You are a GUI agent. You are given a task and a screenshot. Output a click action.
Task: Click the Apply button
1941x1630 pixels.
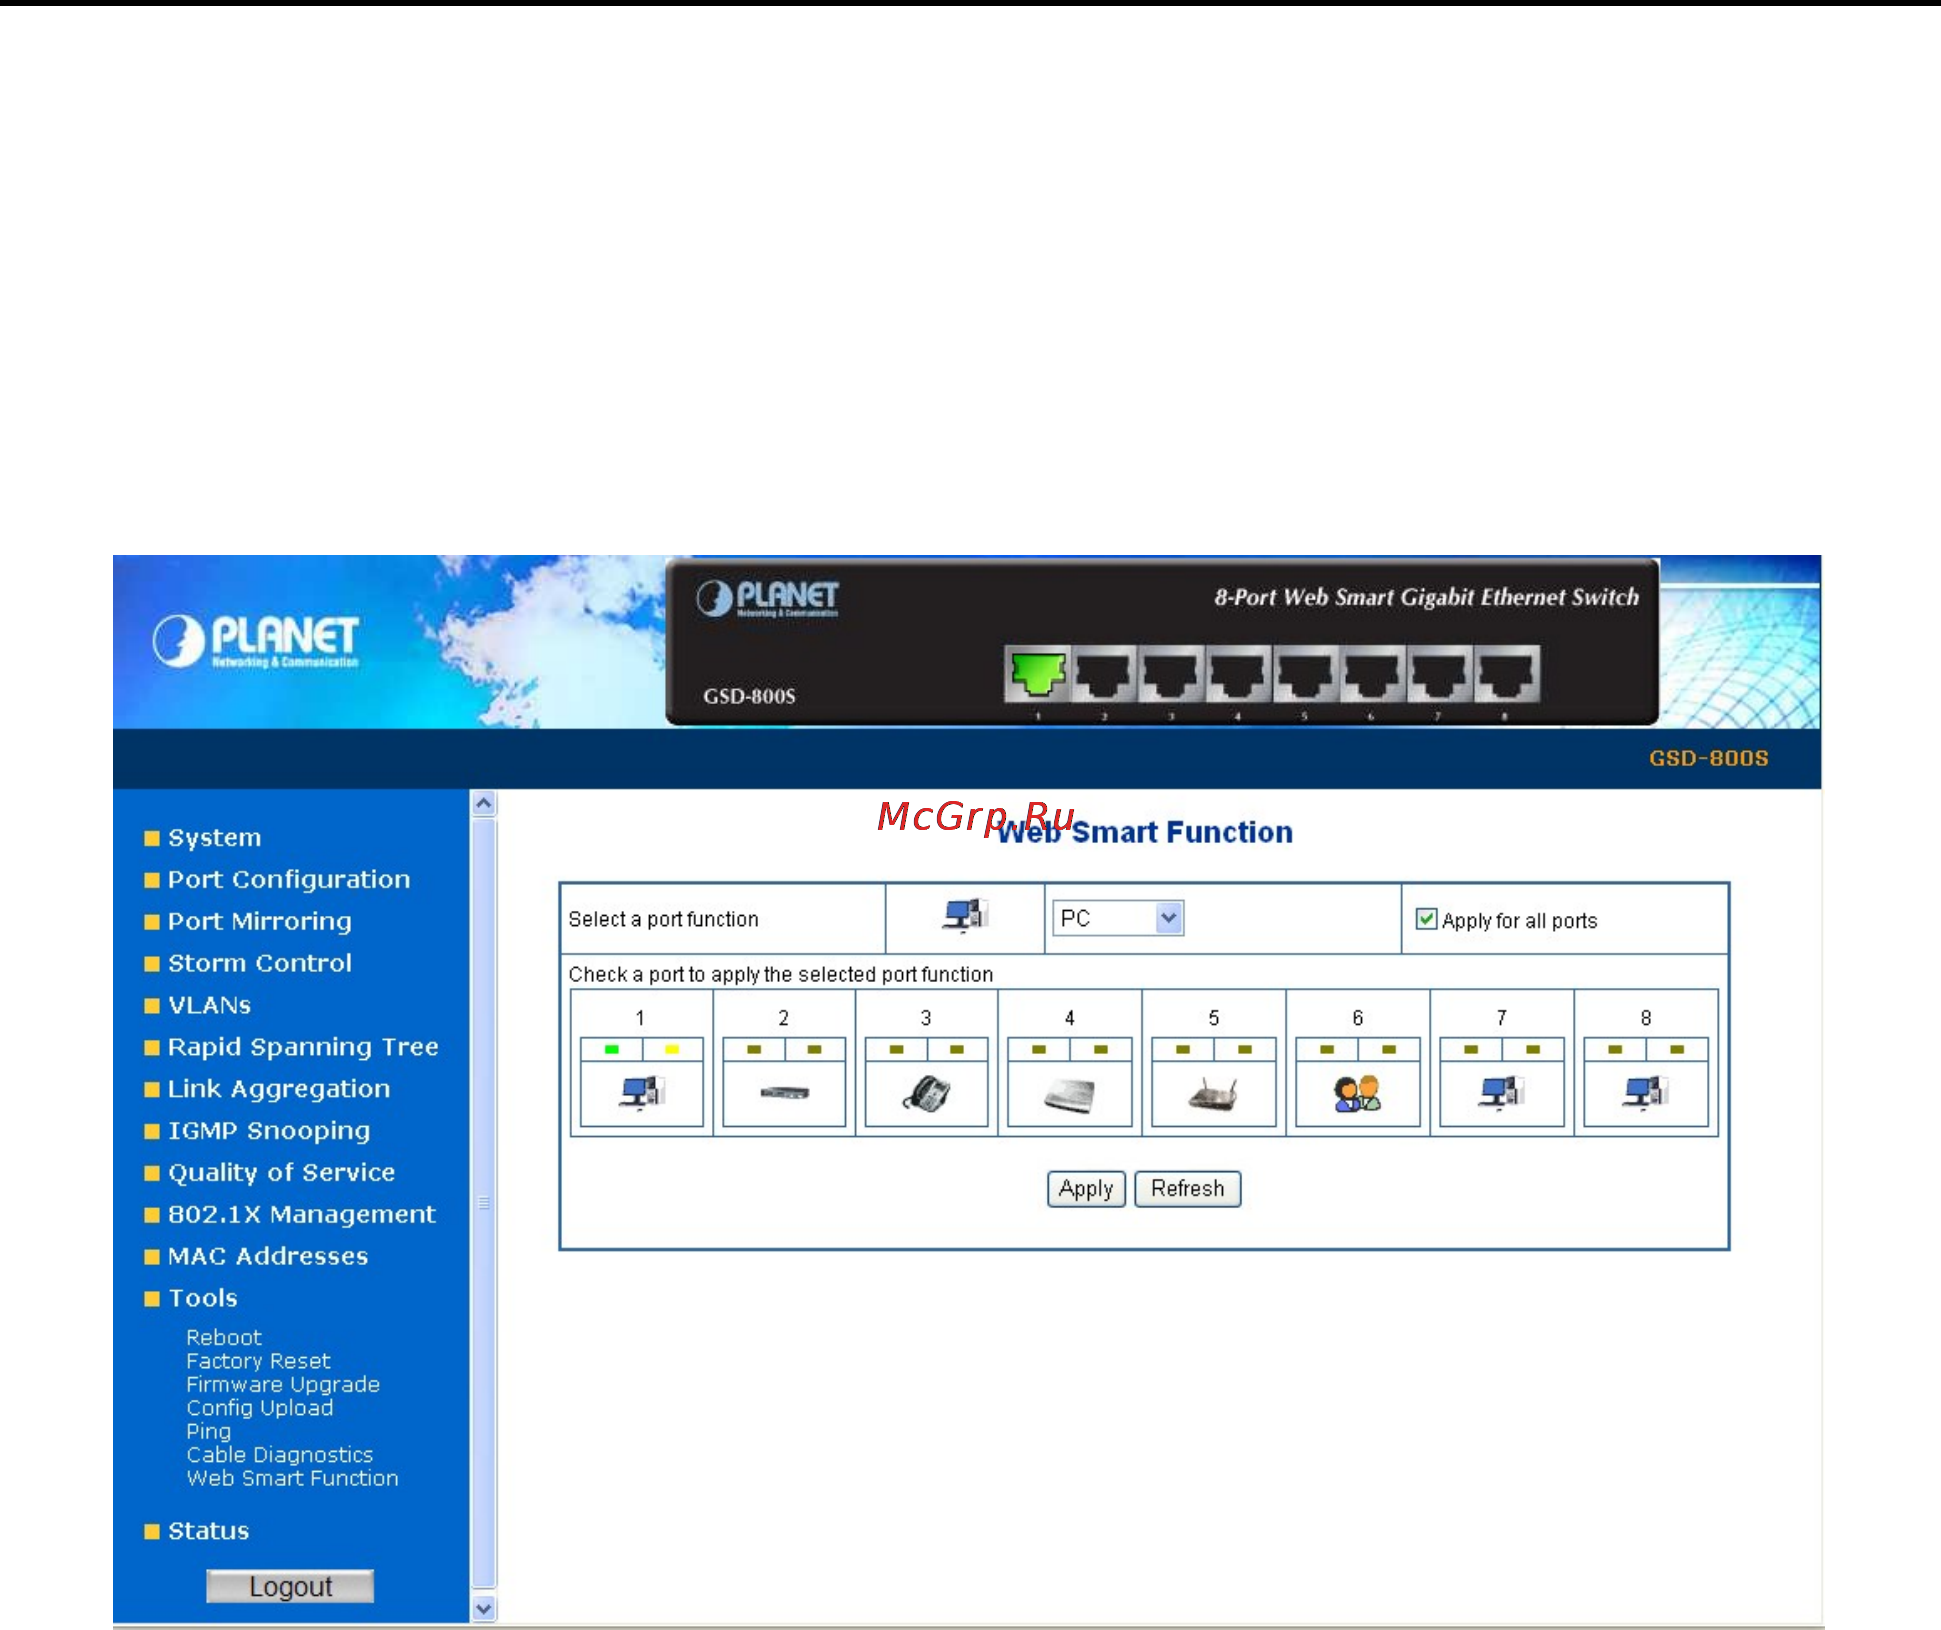click(x=1086, y=1189)
